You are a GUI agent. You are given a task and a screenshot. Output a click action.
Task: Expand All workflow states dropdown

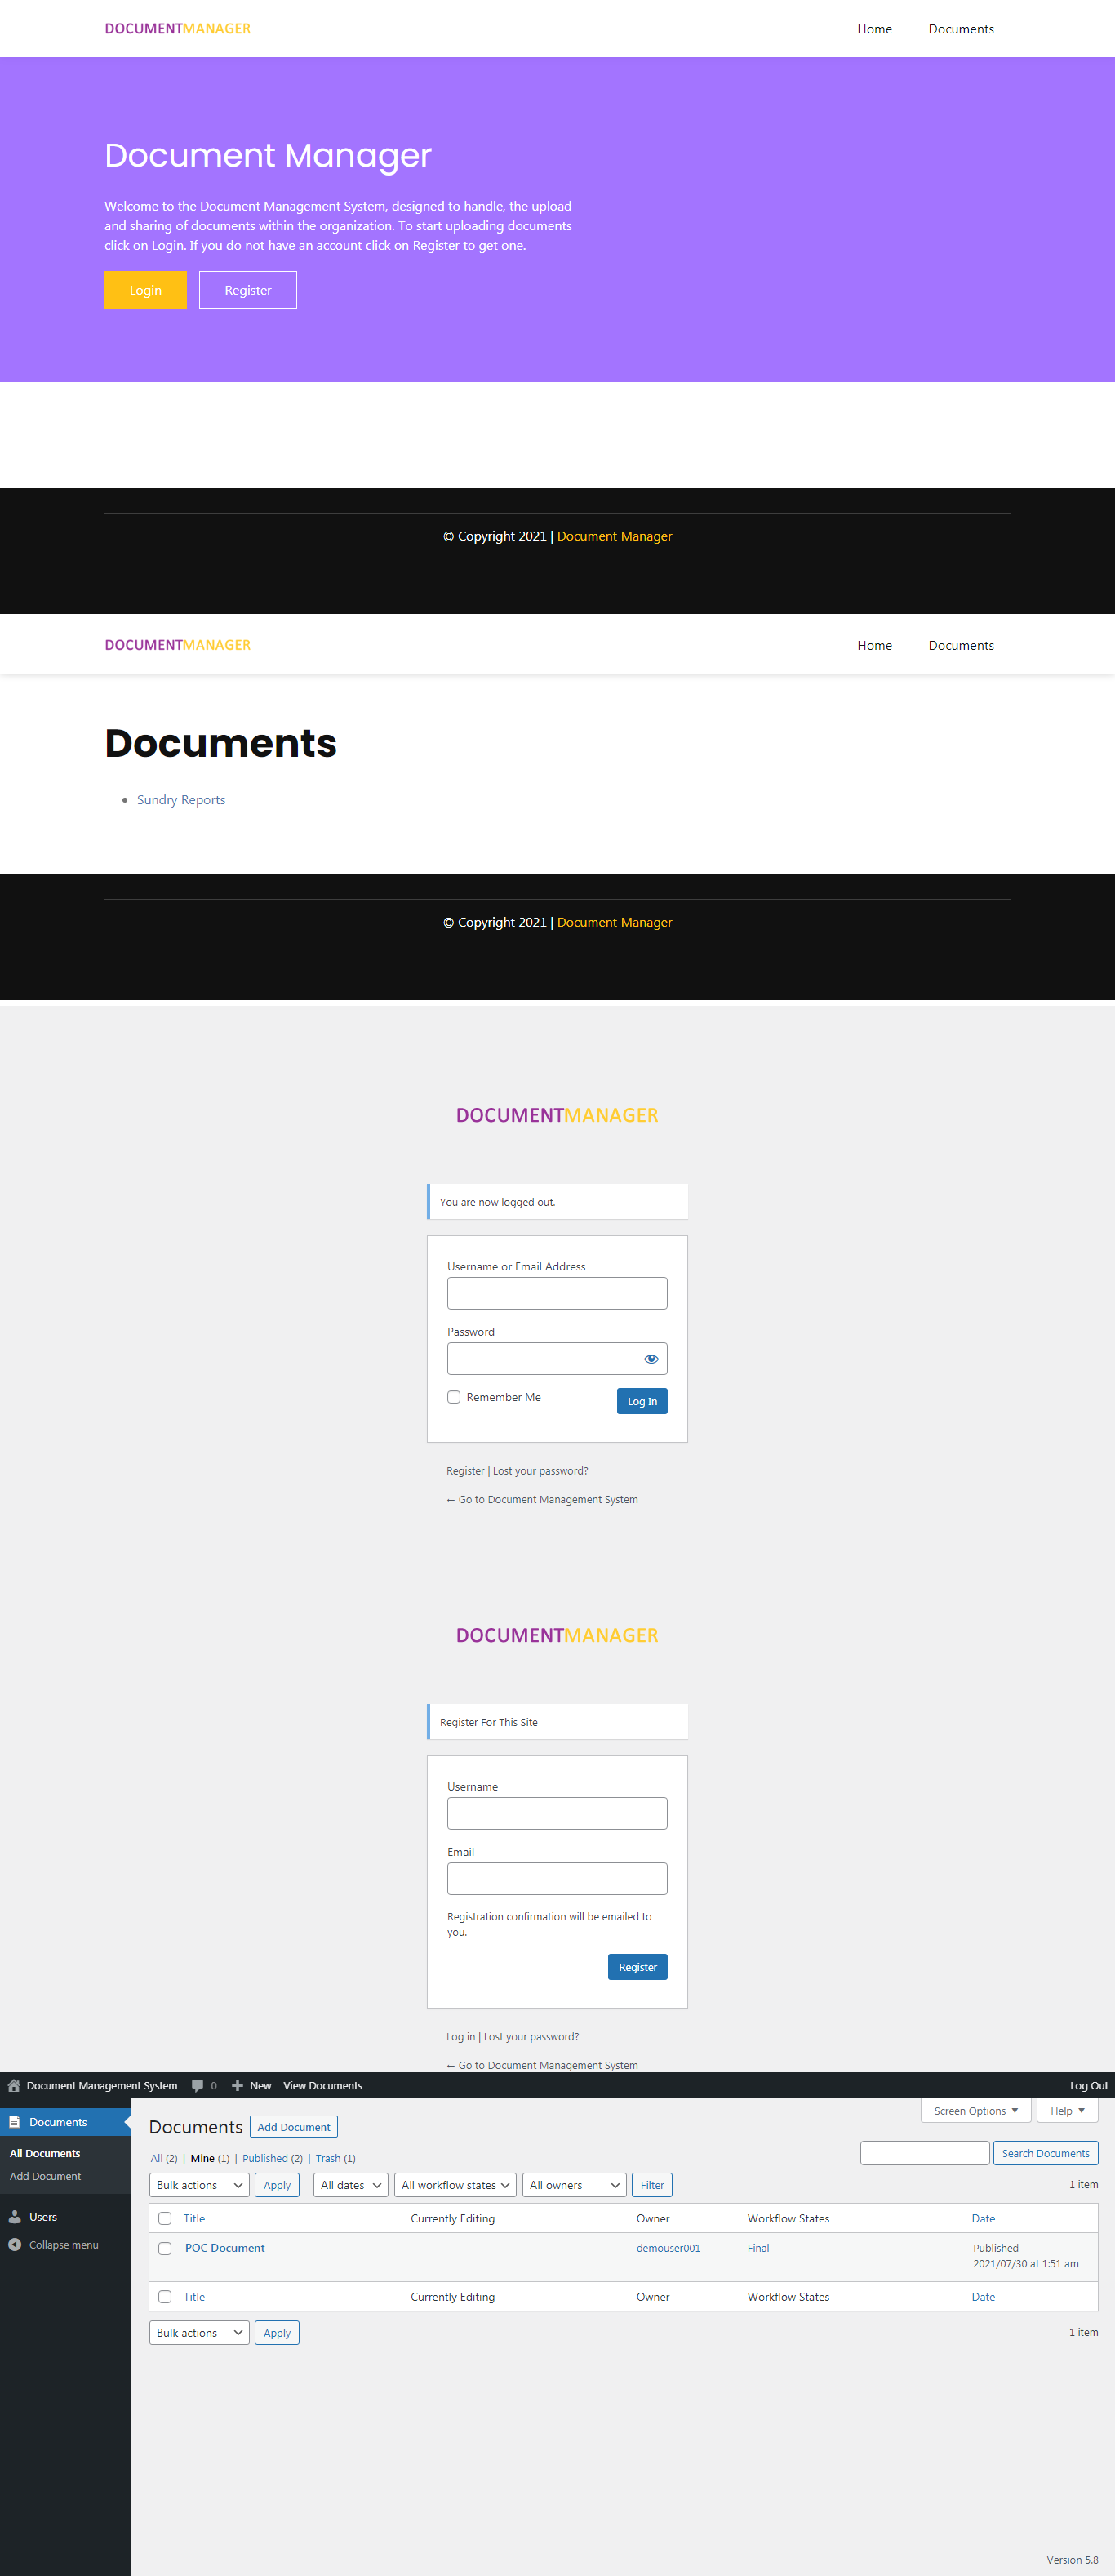(x=455, y=2185)
